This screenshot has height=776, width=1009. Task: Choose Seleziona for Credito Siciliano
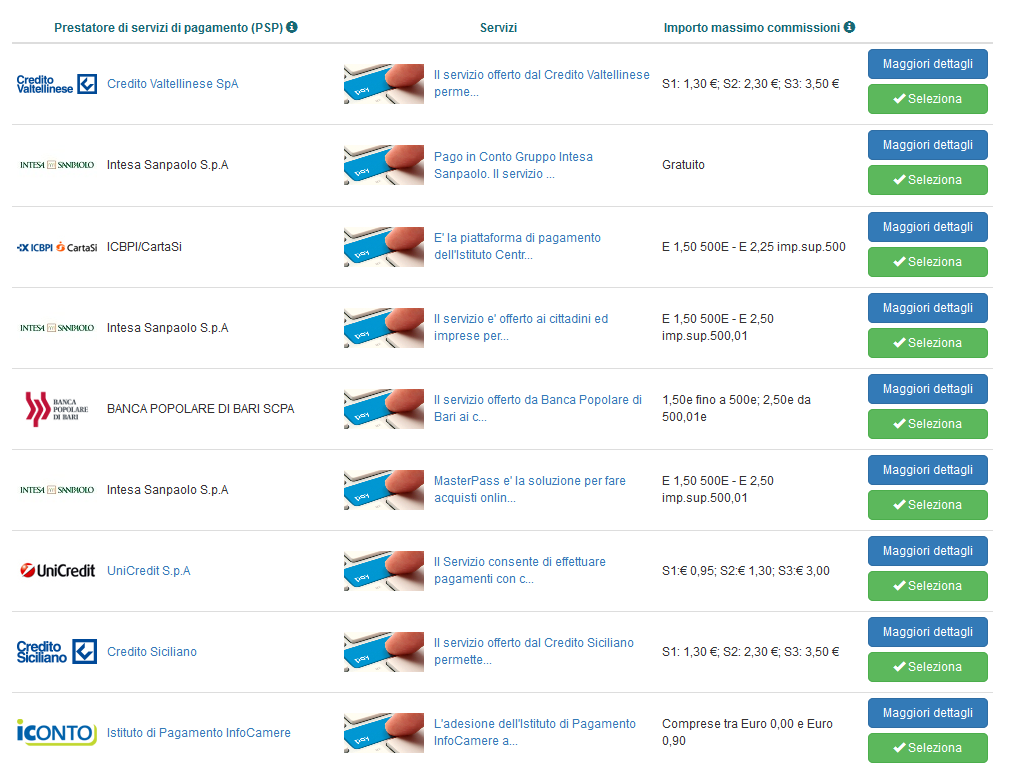(927, 667)
